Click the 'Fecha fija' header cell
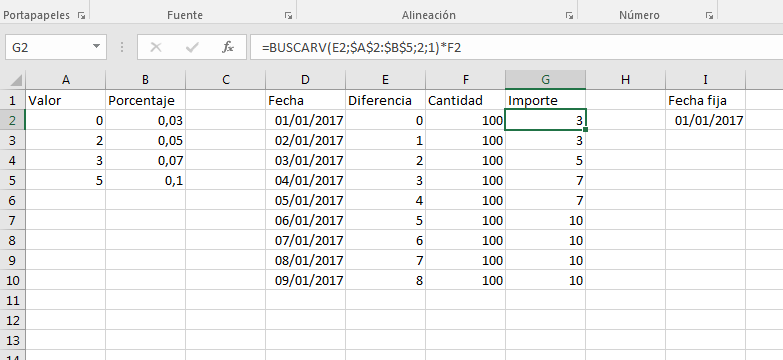 705,100
